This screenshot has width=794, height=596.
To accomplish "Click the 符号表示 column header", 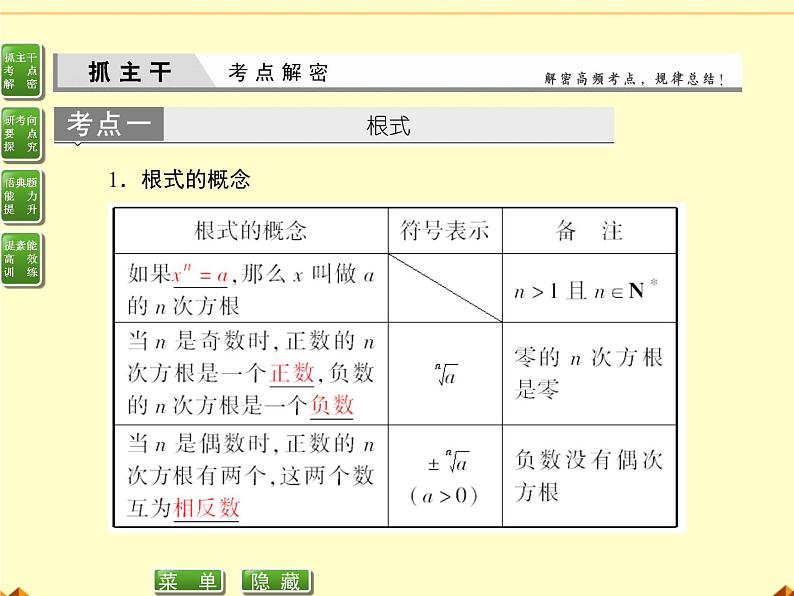I will [444, 231].
